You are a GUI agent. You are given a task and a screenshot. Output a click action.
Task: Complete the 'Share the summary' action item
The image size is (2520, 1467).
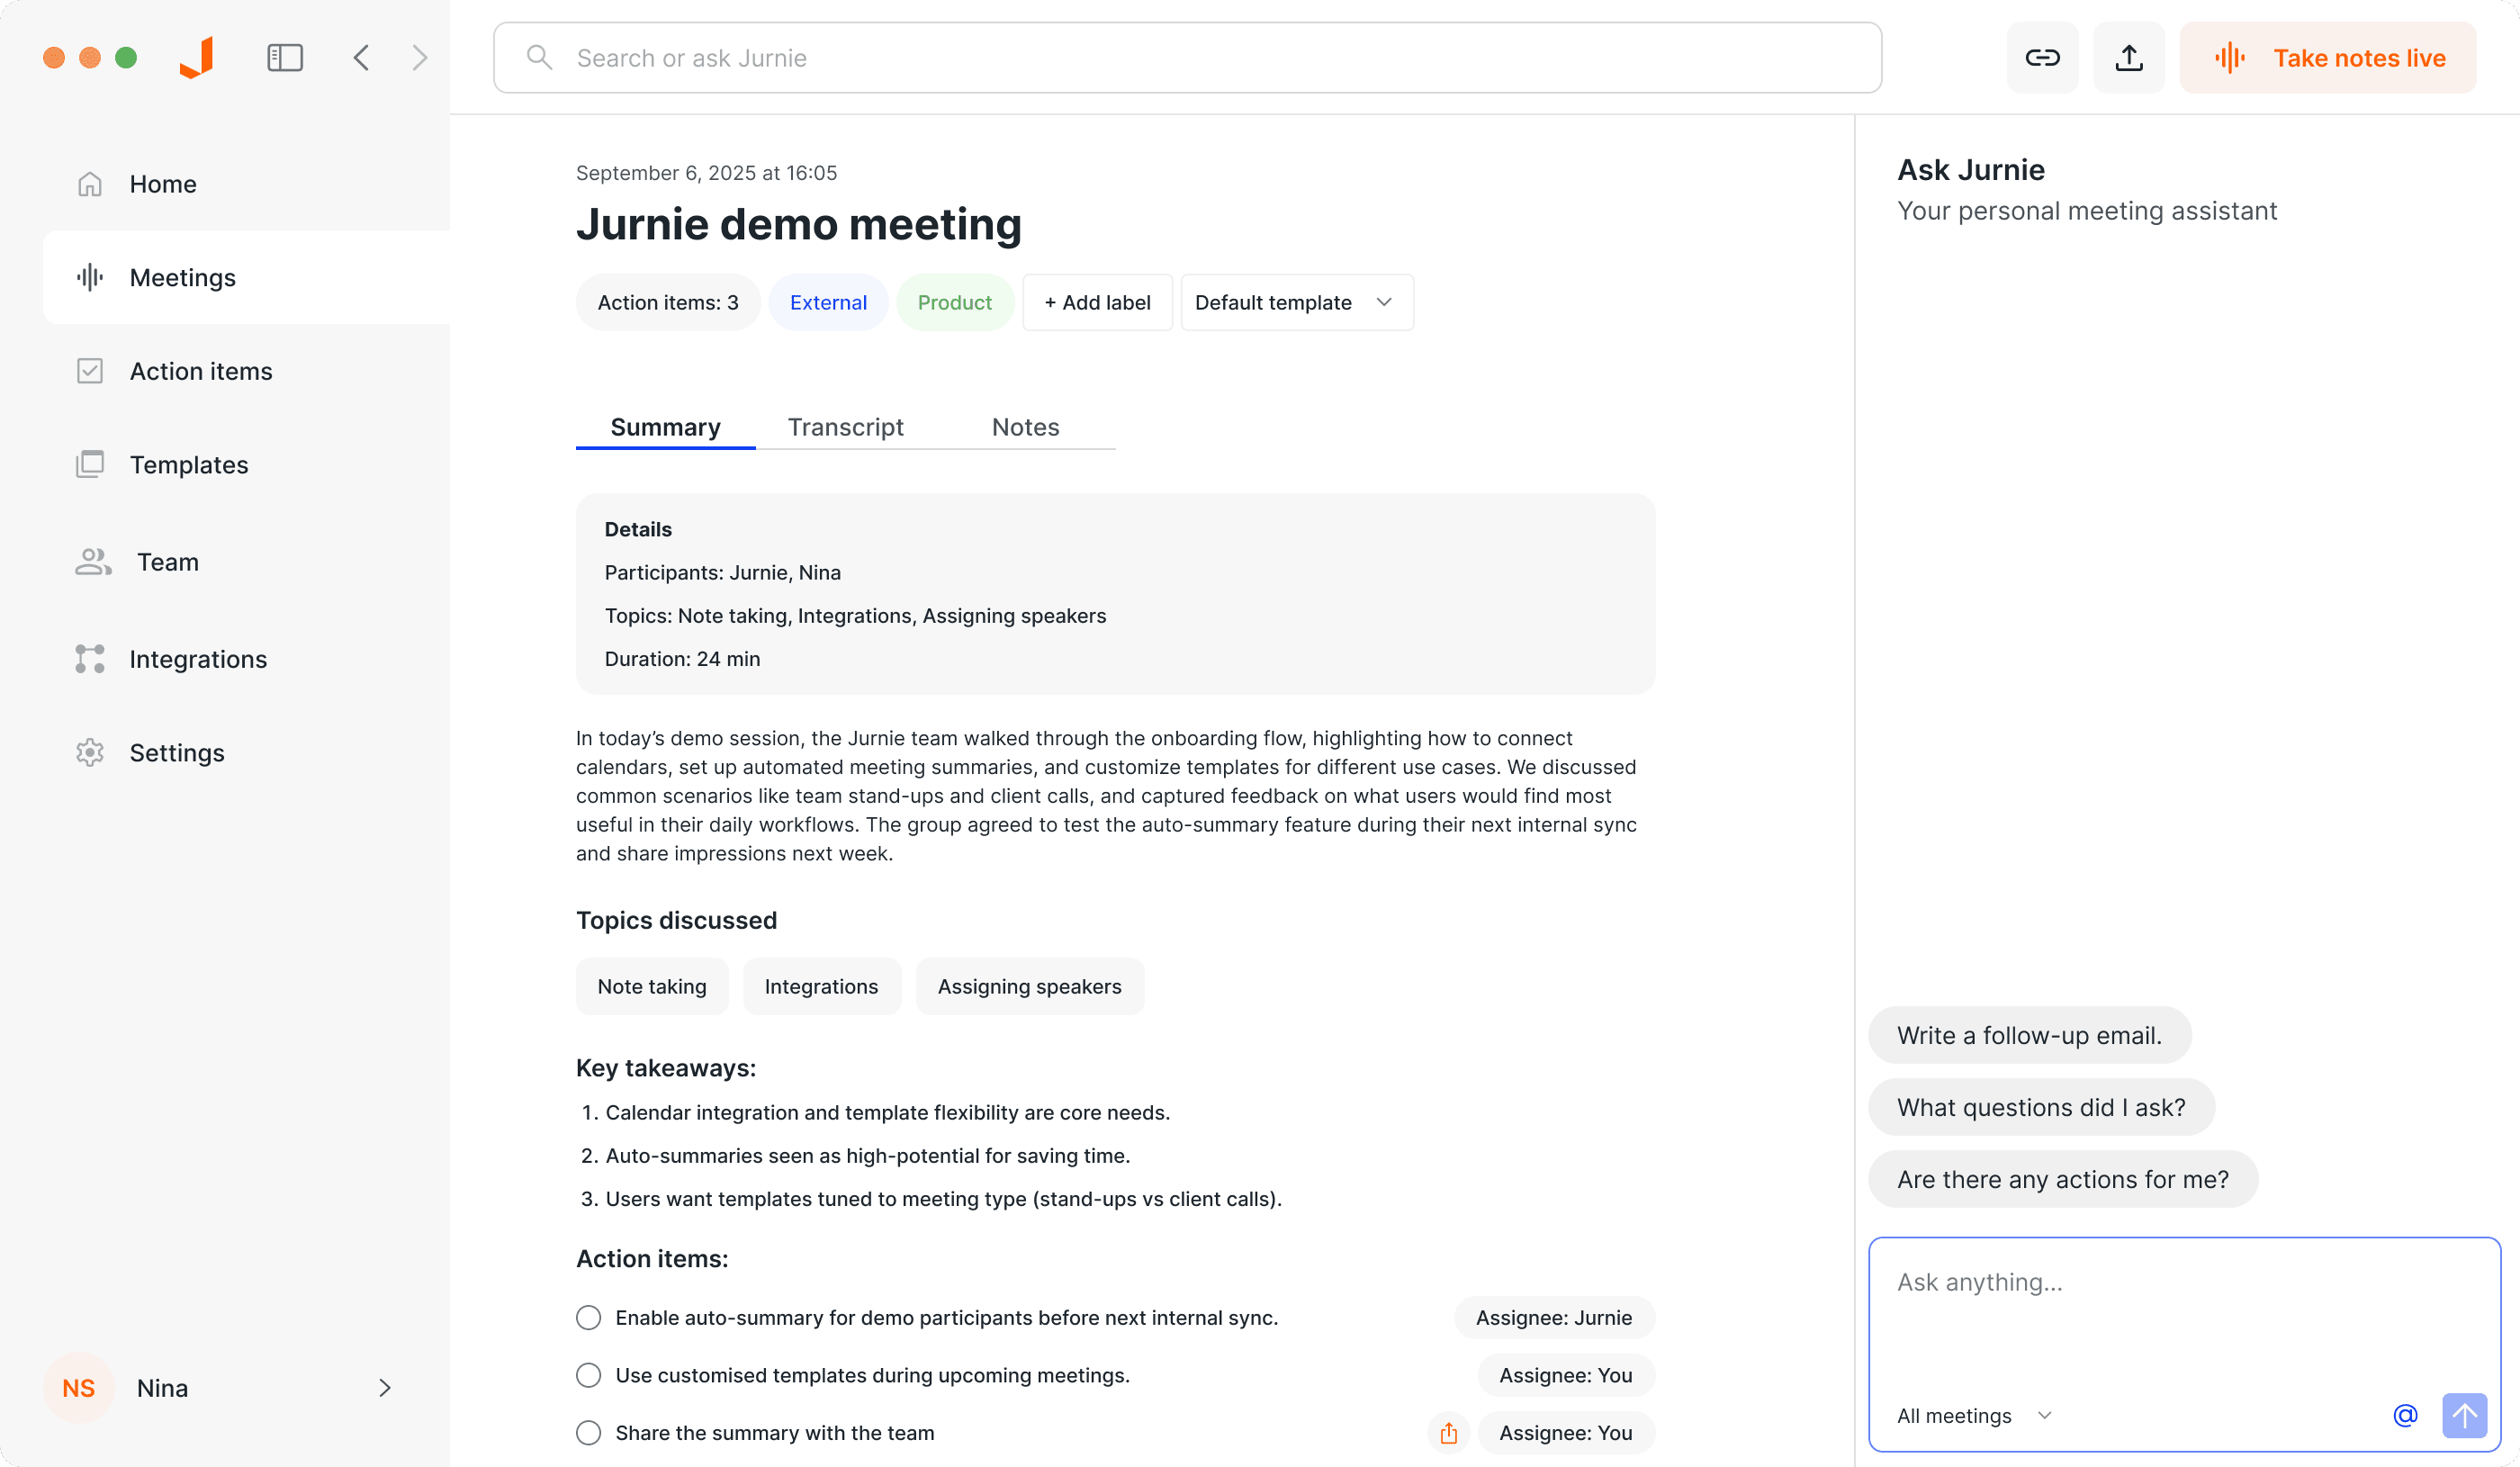588,1431
